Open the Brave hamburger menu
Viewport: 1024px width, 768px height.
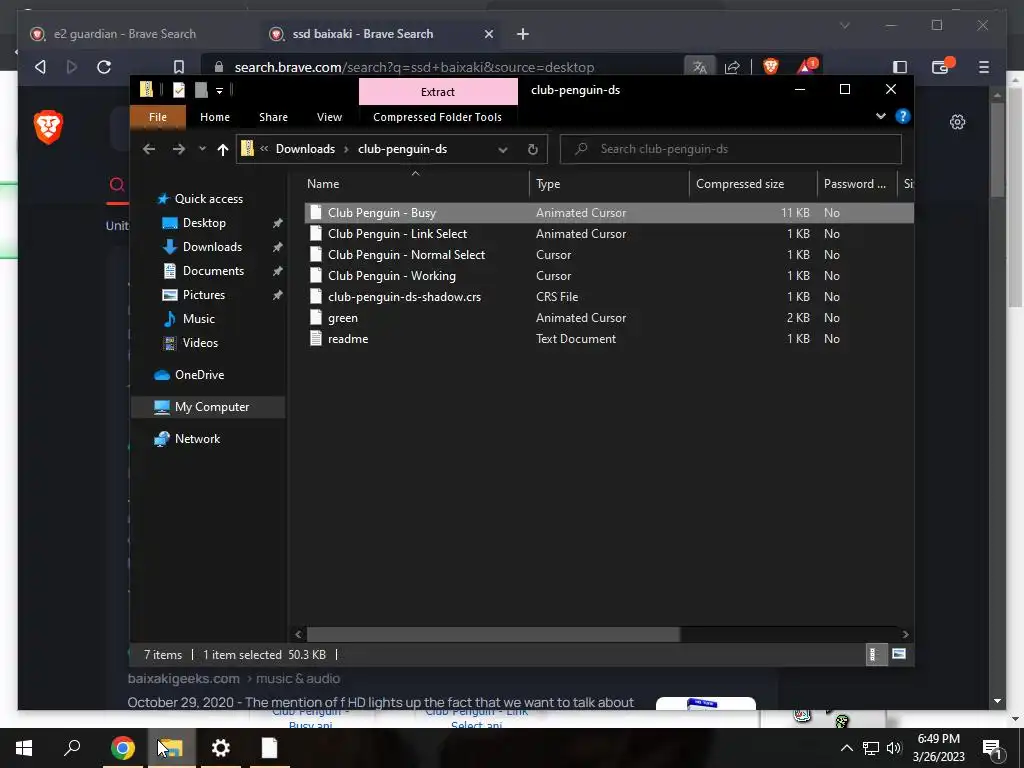click(984, 67)
